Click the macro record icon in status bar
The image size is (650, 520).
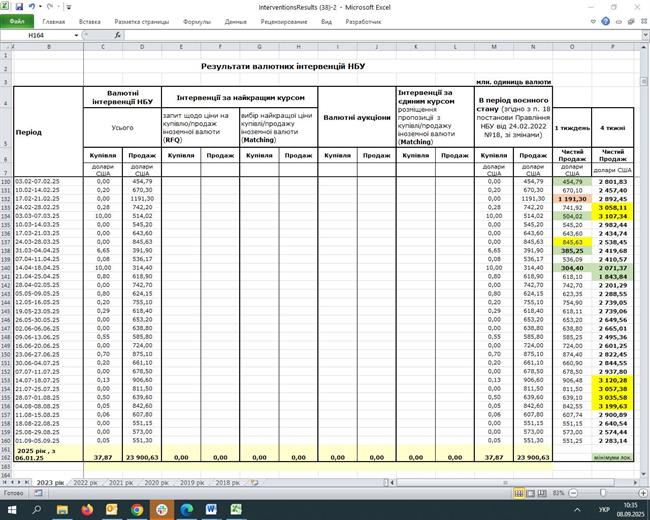(38, 493)
